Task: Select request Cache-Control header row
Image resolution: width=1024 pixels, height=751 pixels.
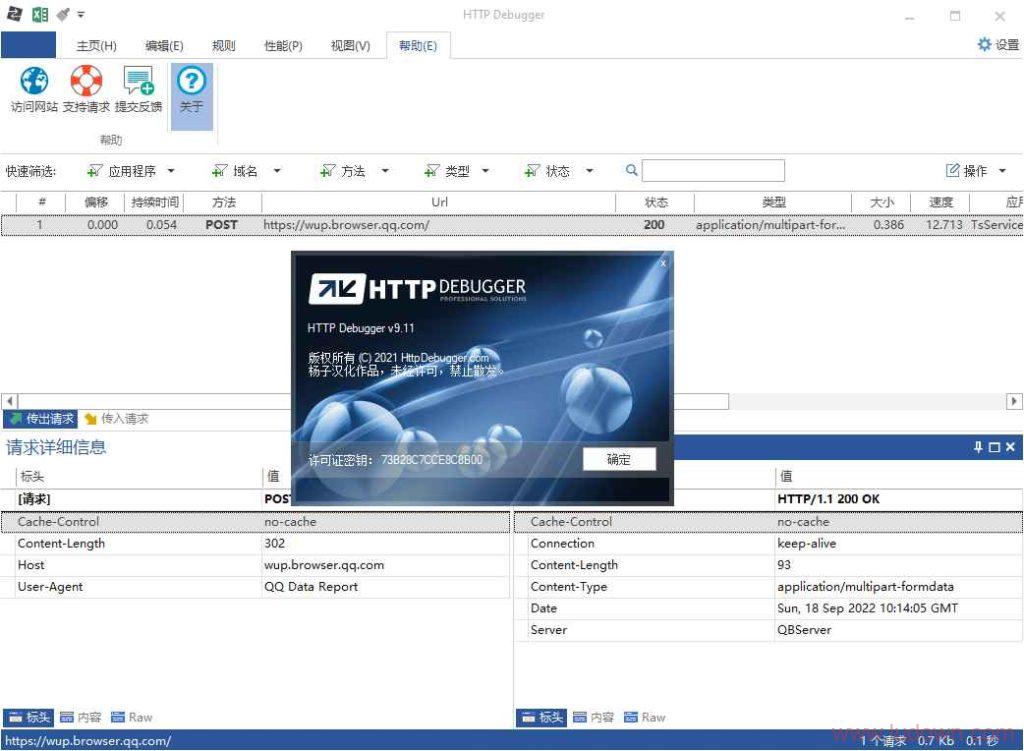Action: pyautogui.click(x=255, y=522)
